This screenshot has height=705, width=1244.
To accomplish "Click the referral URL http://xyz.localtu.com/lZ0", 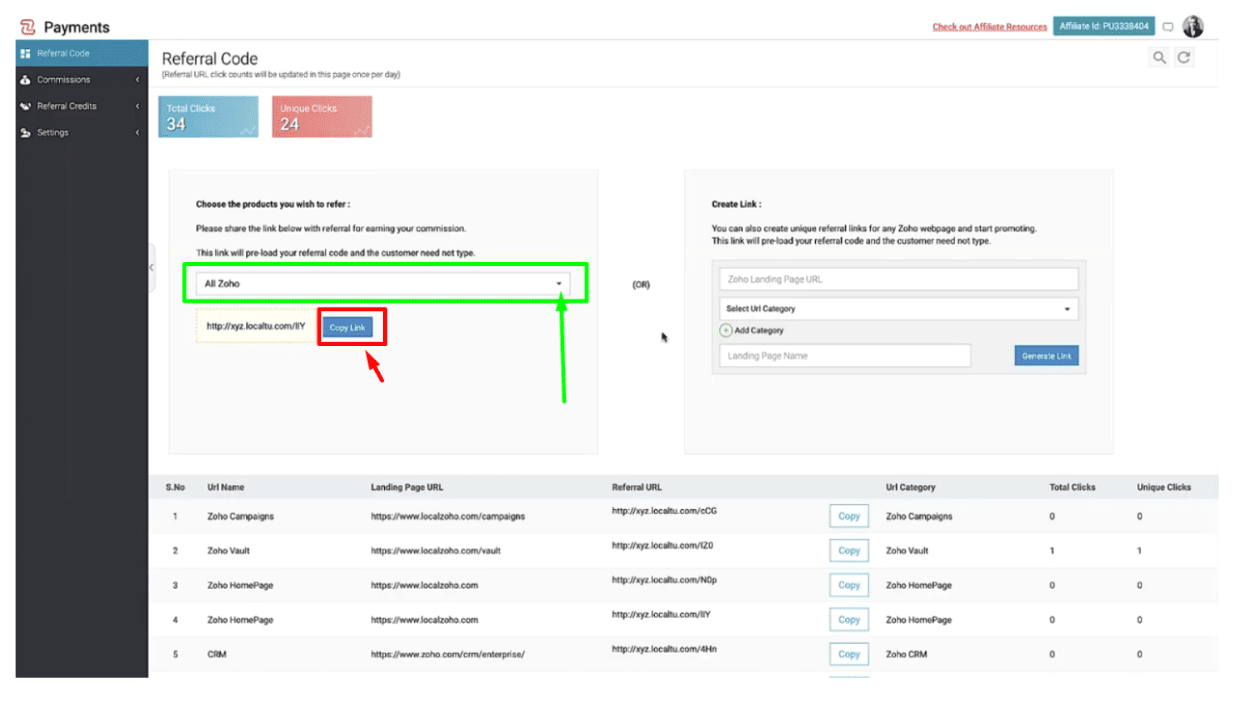I will (663, 545).
